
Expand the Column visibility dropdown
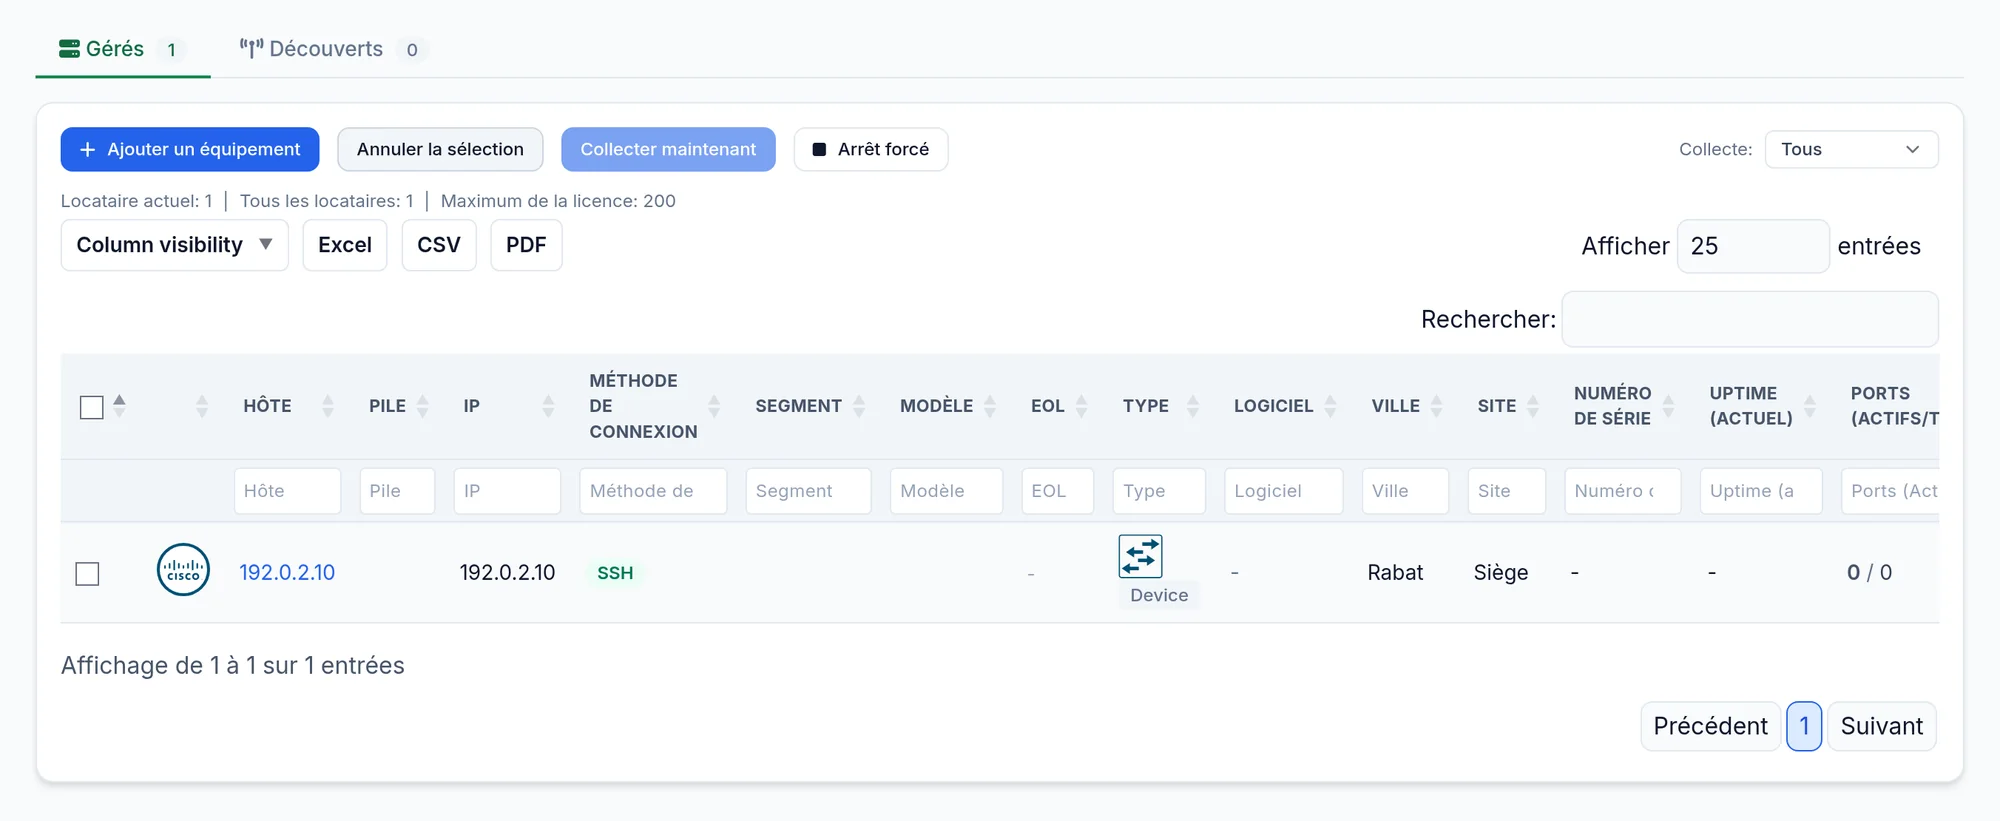click(x=175, y=245)
